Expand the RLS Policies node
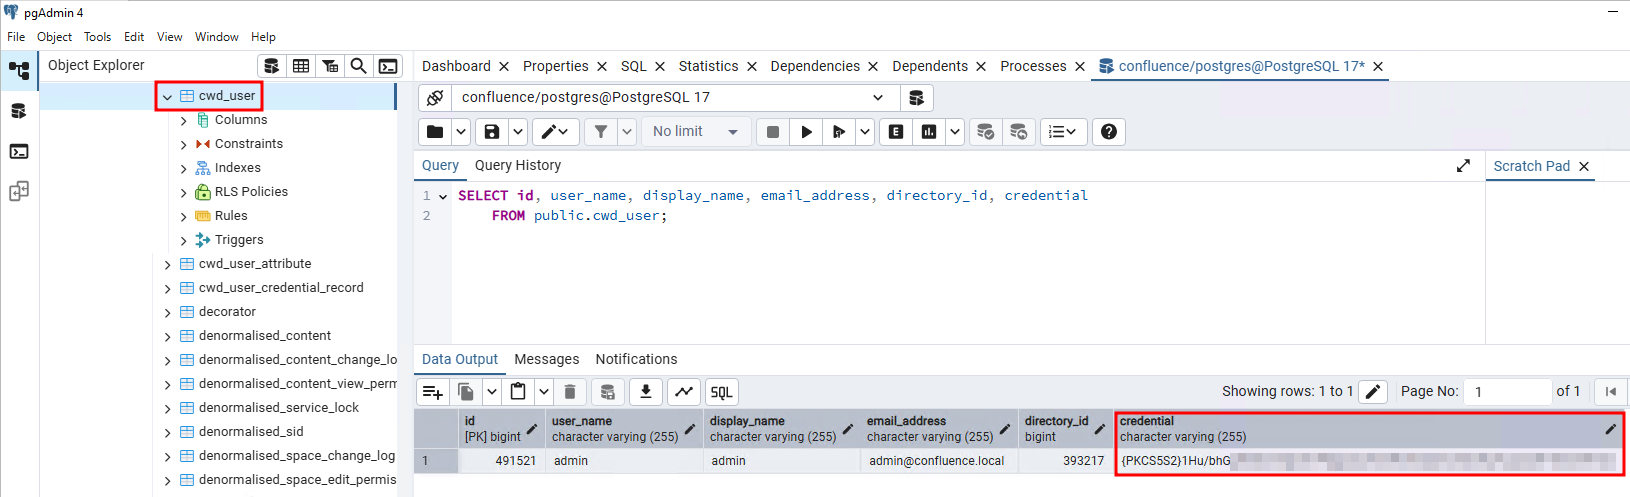Screen dimensions: 1630x497 (x=184, y=193)
